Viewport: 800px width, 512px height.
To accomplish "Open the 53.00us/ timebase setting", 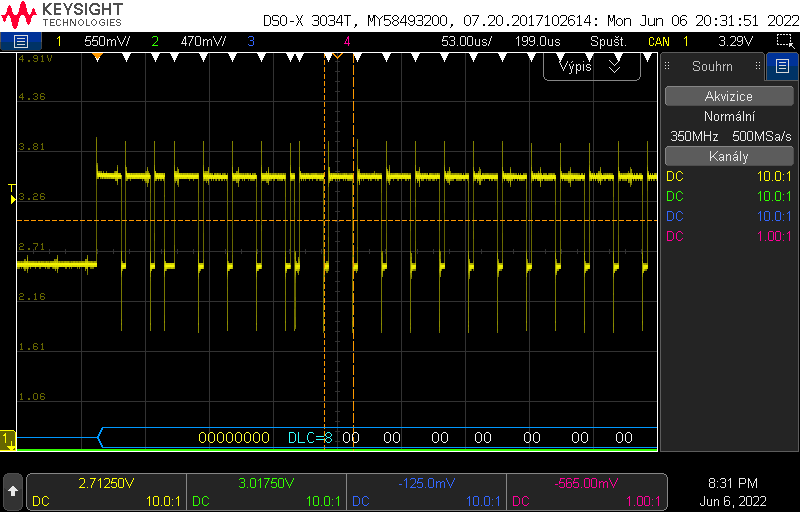I will (x=466, y=41).
